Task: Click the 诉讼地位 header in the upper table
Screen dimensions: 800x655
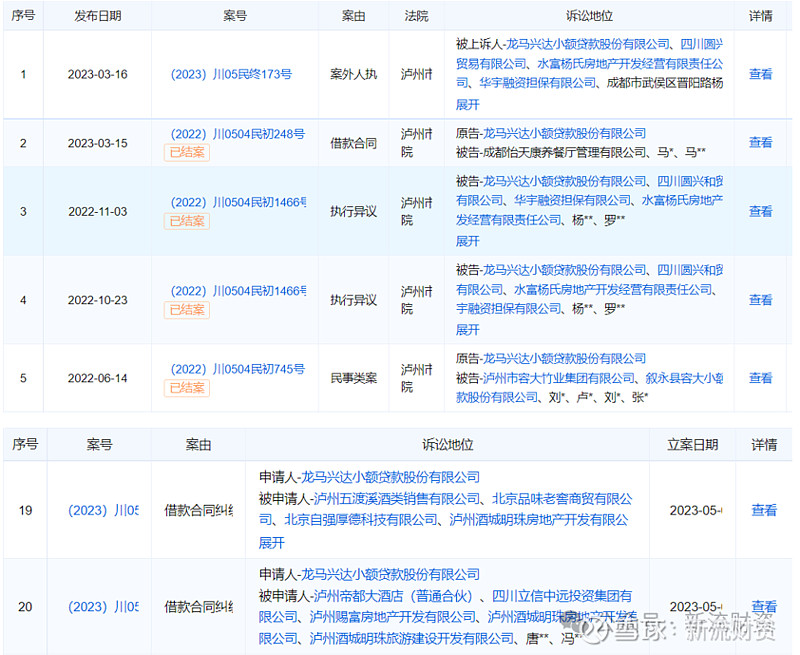Action: 589,16
